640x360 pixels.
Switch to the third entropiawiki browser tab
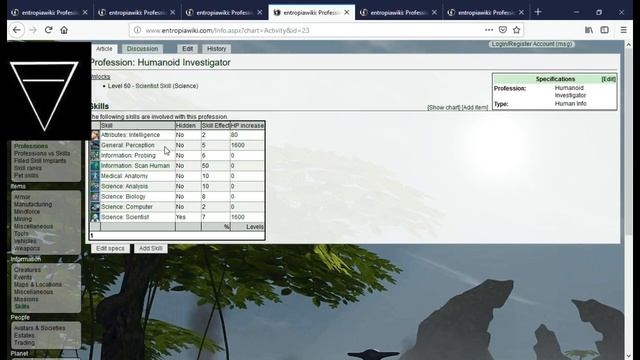pos(224,13)
